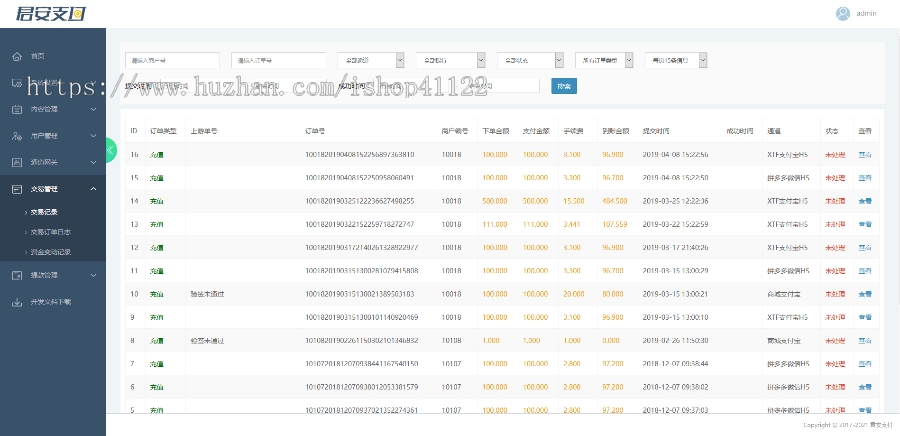
Task: Click order number 1001820190325122236627498255
Action: tap(359, 201)
